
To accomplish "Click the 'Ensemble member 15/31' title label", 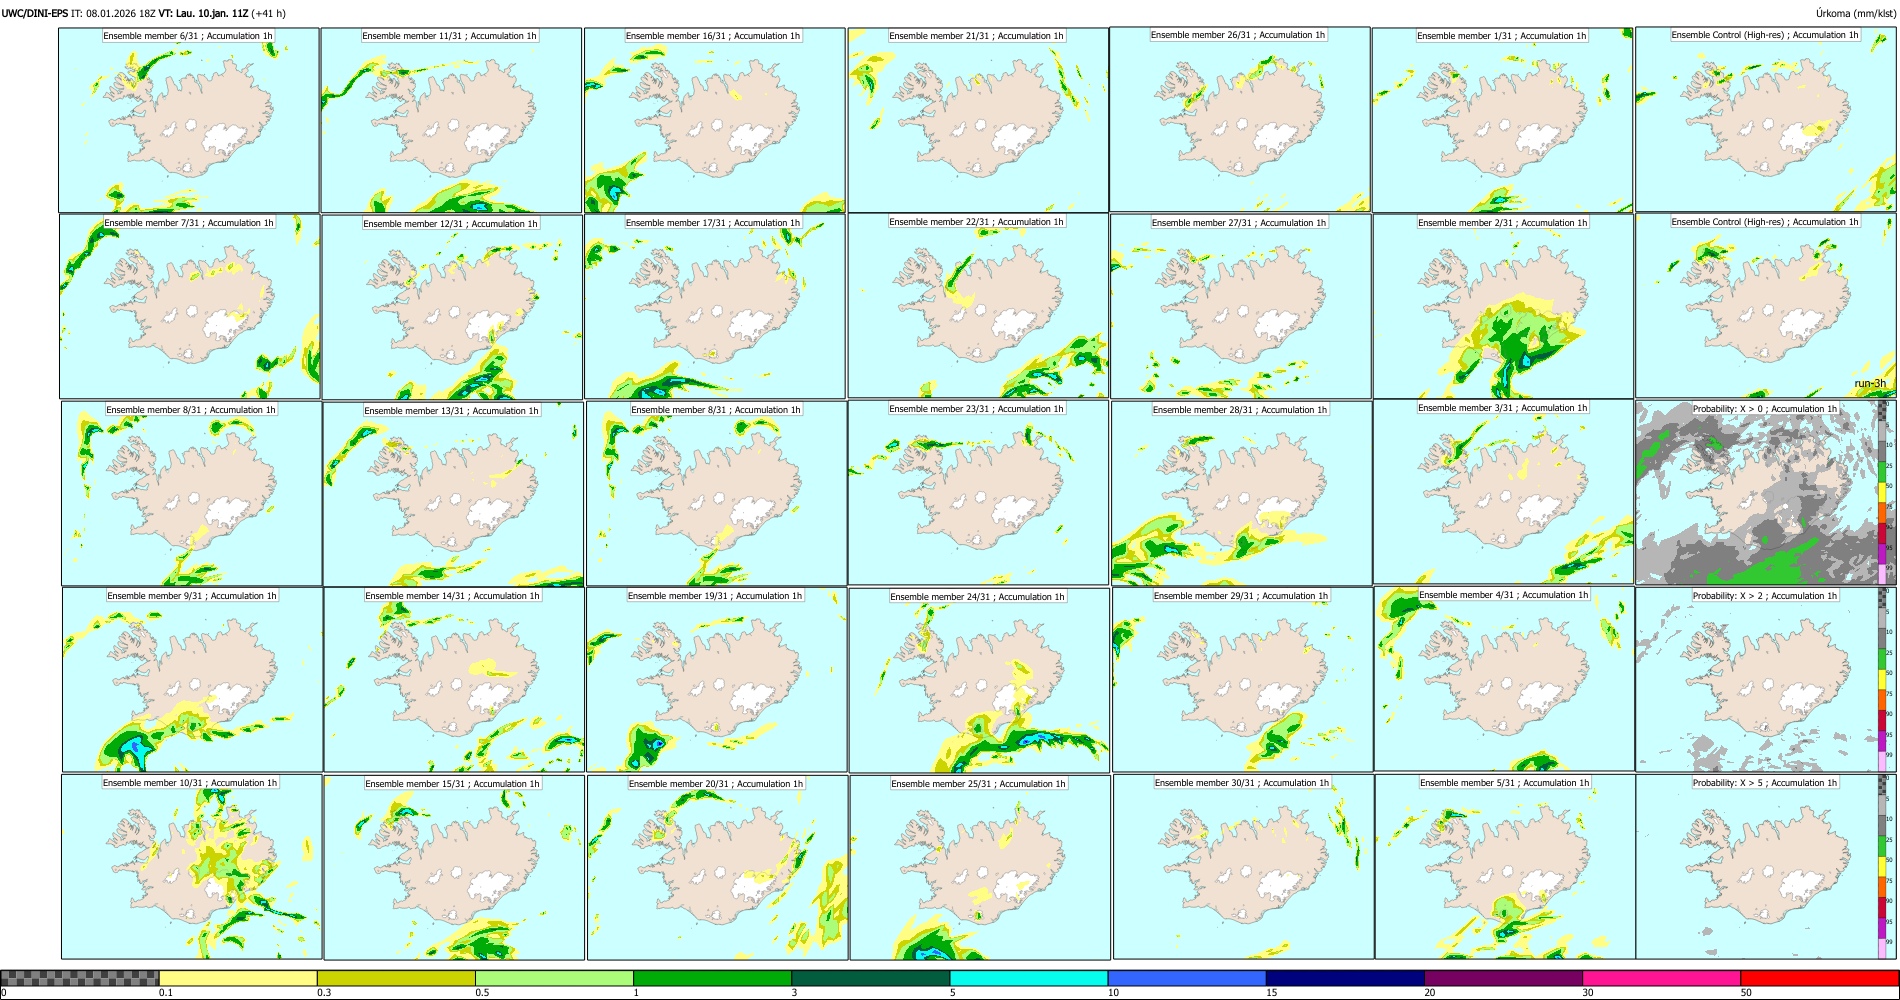I will pos(452,784).
